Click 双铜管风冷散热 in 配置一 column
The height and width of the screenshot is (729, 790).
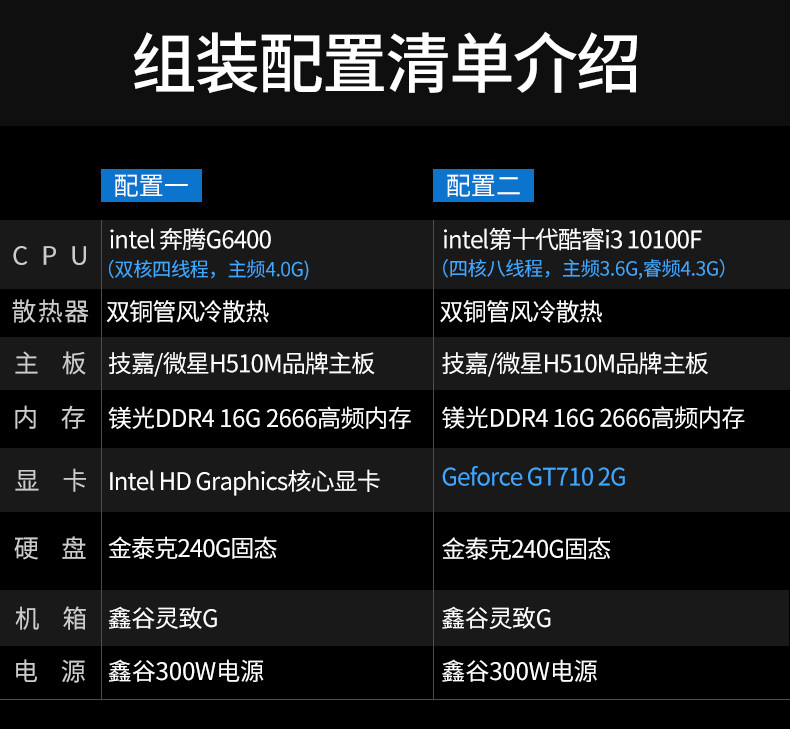(187, 311)
